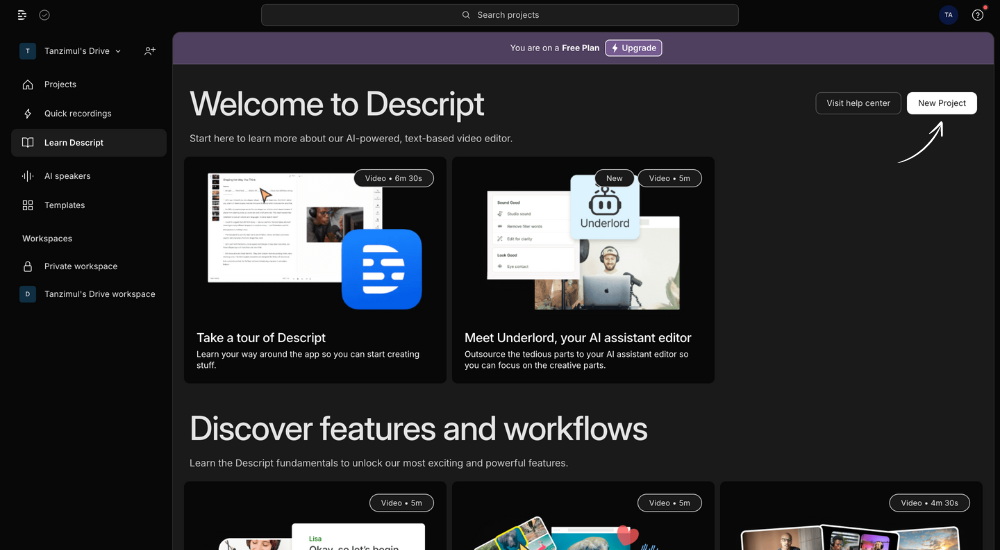Click the Video 6m 30s badge
The height and width of the screenshot is (550, 1000).
[393, 179]
